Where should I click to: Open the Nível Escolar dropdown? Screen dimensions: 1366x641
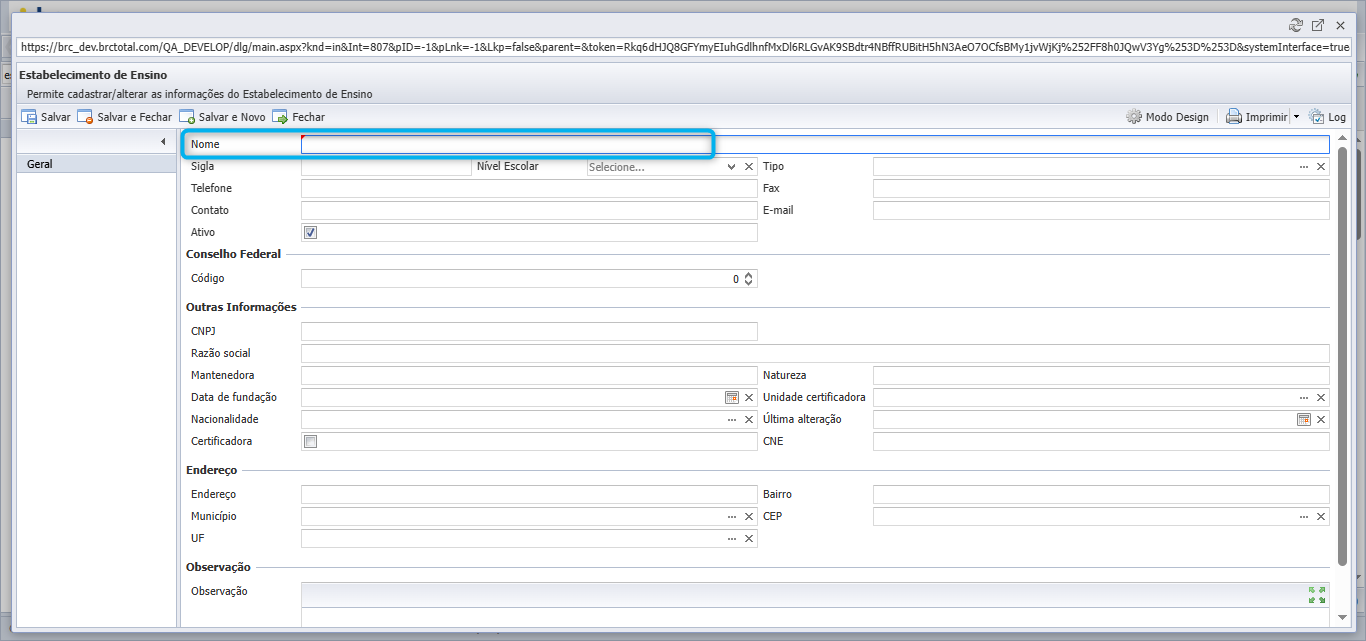click(731, 167)
